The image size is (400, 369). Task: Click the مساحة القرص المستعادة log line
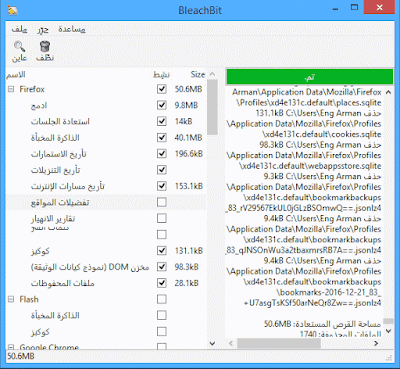coord(322,324)
